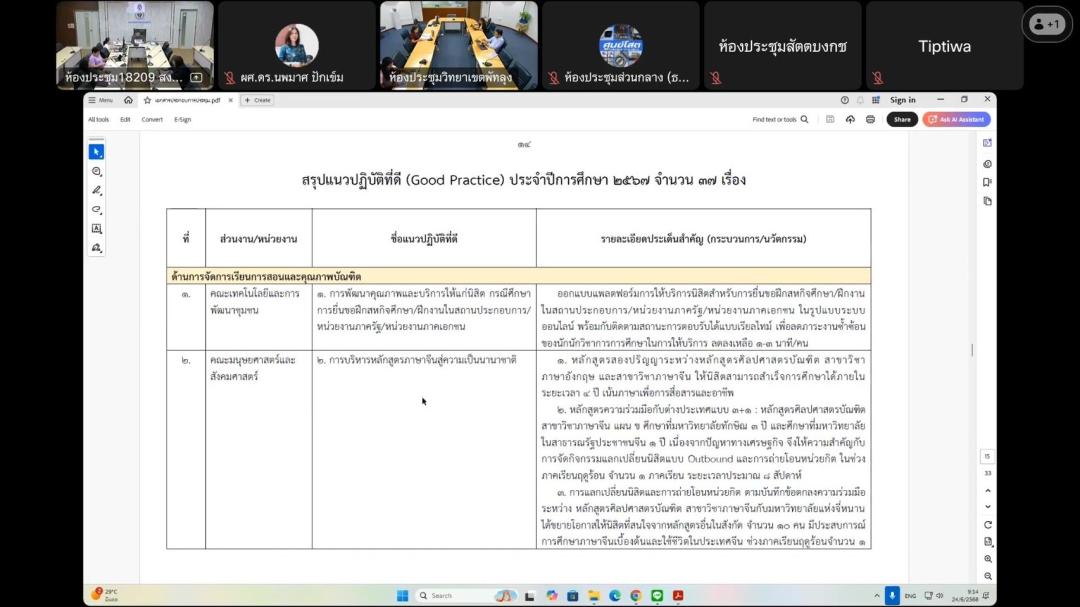The image size is (1080, 607).
Task: Select participant tile ห้องประชุม18209
Action: [x=135, y=45]
